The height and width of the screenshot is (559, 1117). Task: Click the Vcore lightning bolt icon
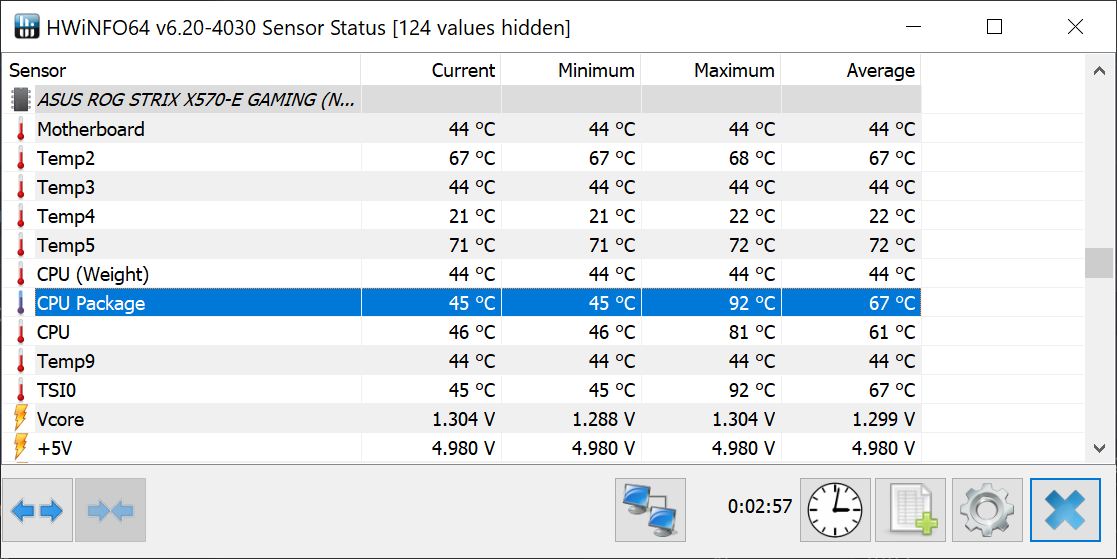(21, 419)
